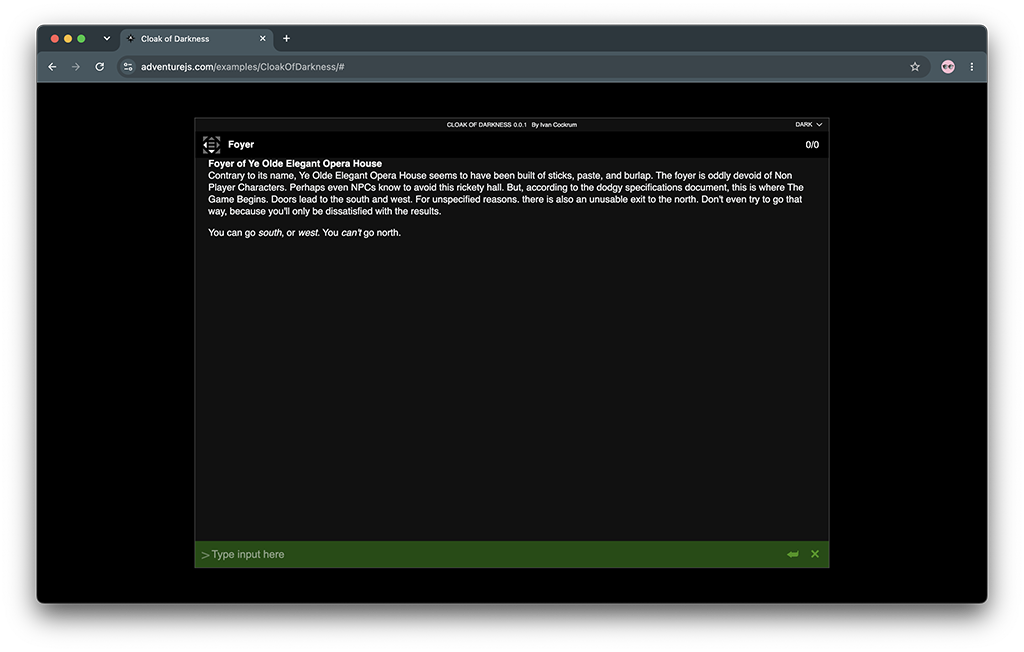This screenshot has height=652, width=1024.
Task: Bookmark this page with the star icon
Action: coord(914,67)
